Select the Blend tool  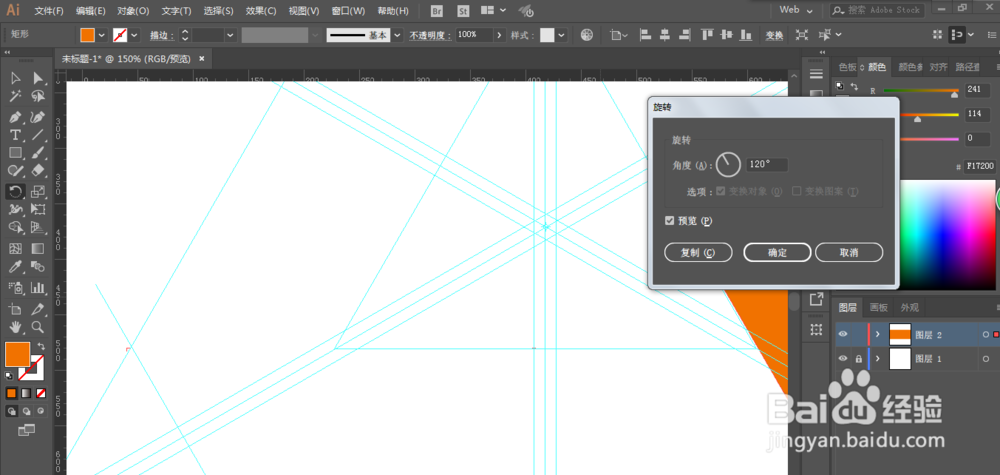click(x=38, y=267)
